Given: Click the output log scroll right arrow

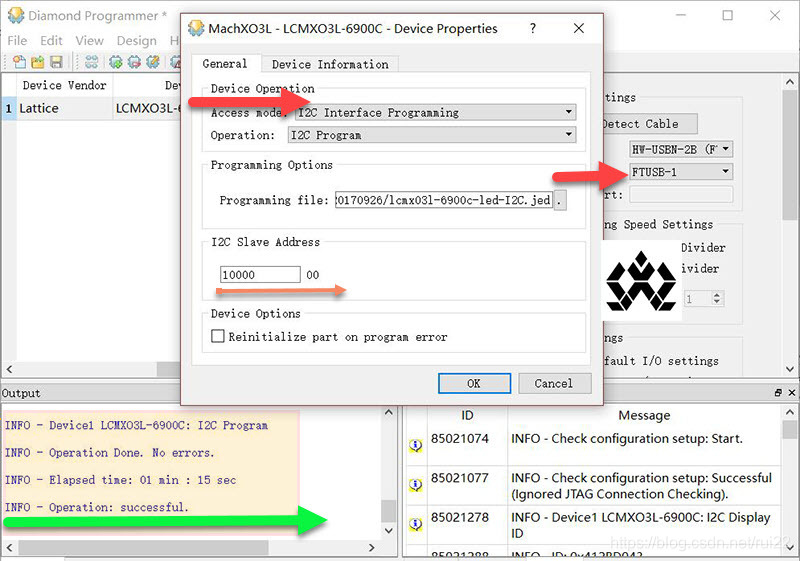Looking at the screenshot, I should pos(371,548).
